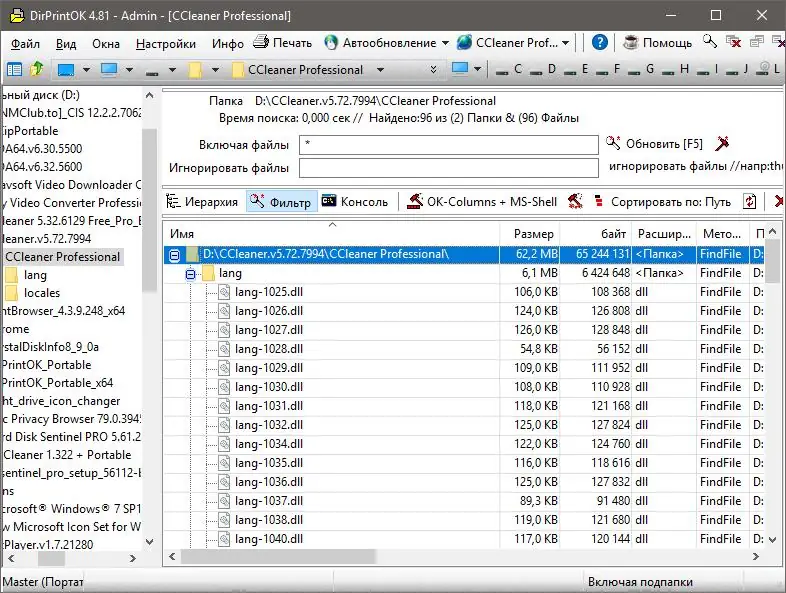The height and width of the screenshot is (593, 786).
Task: Jump to drive F
Action: (608, 69)
